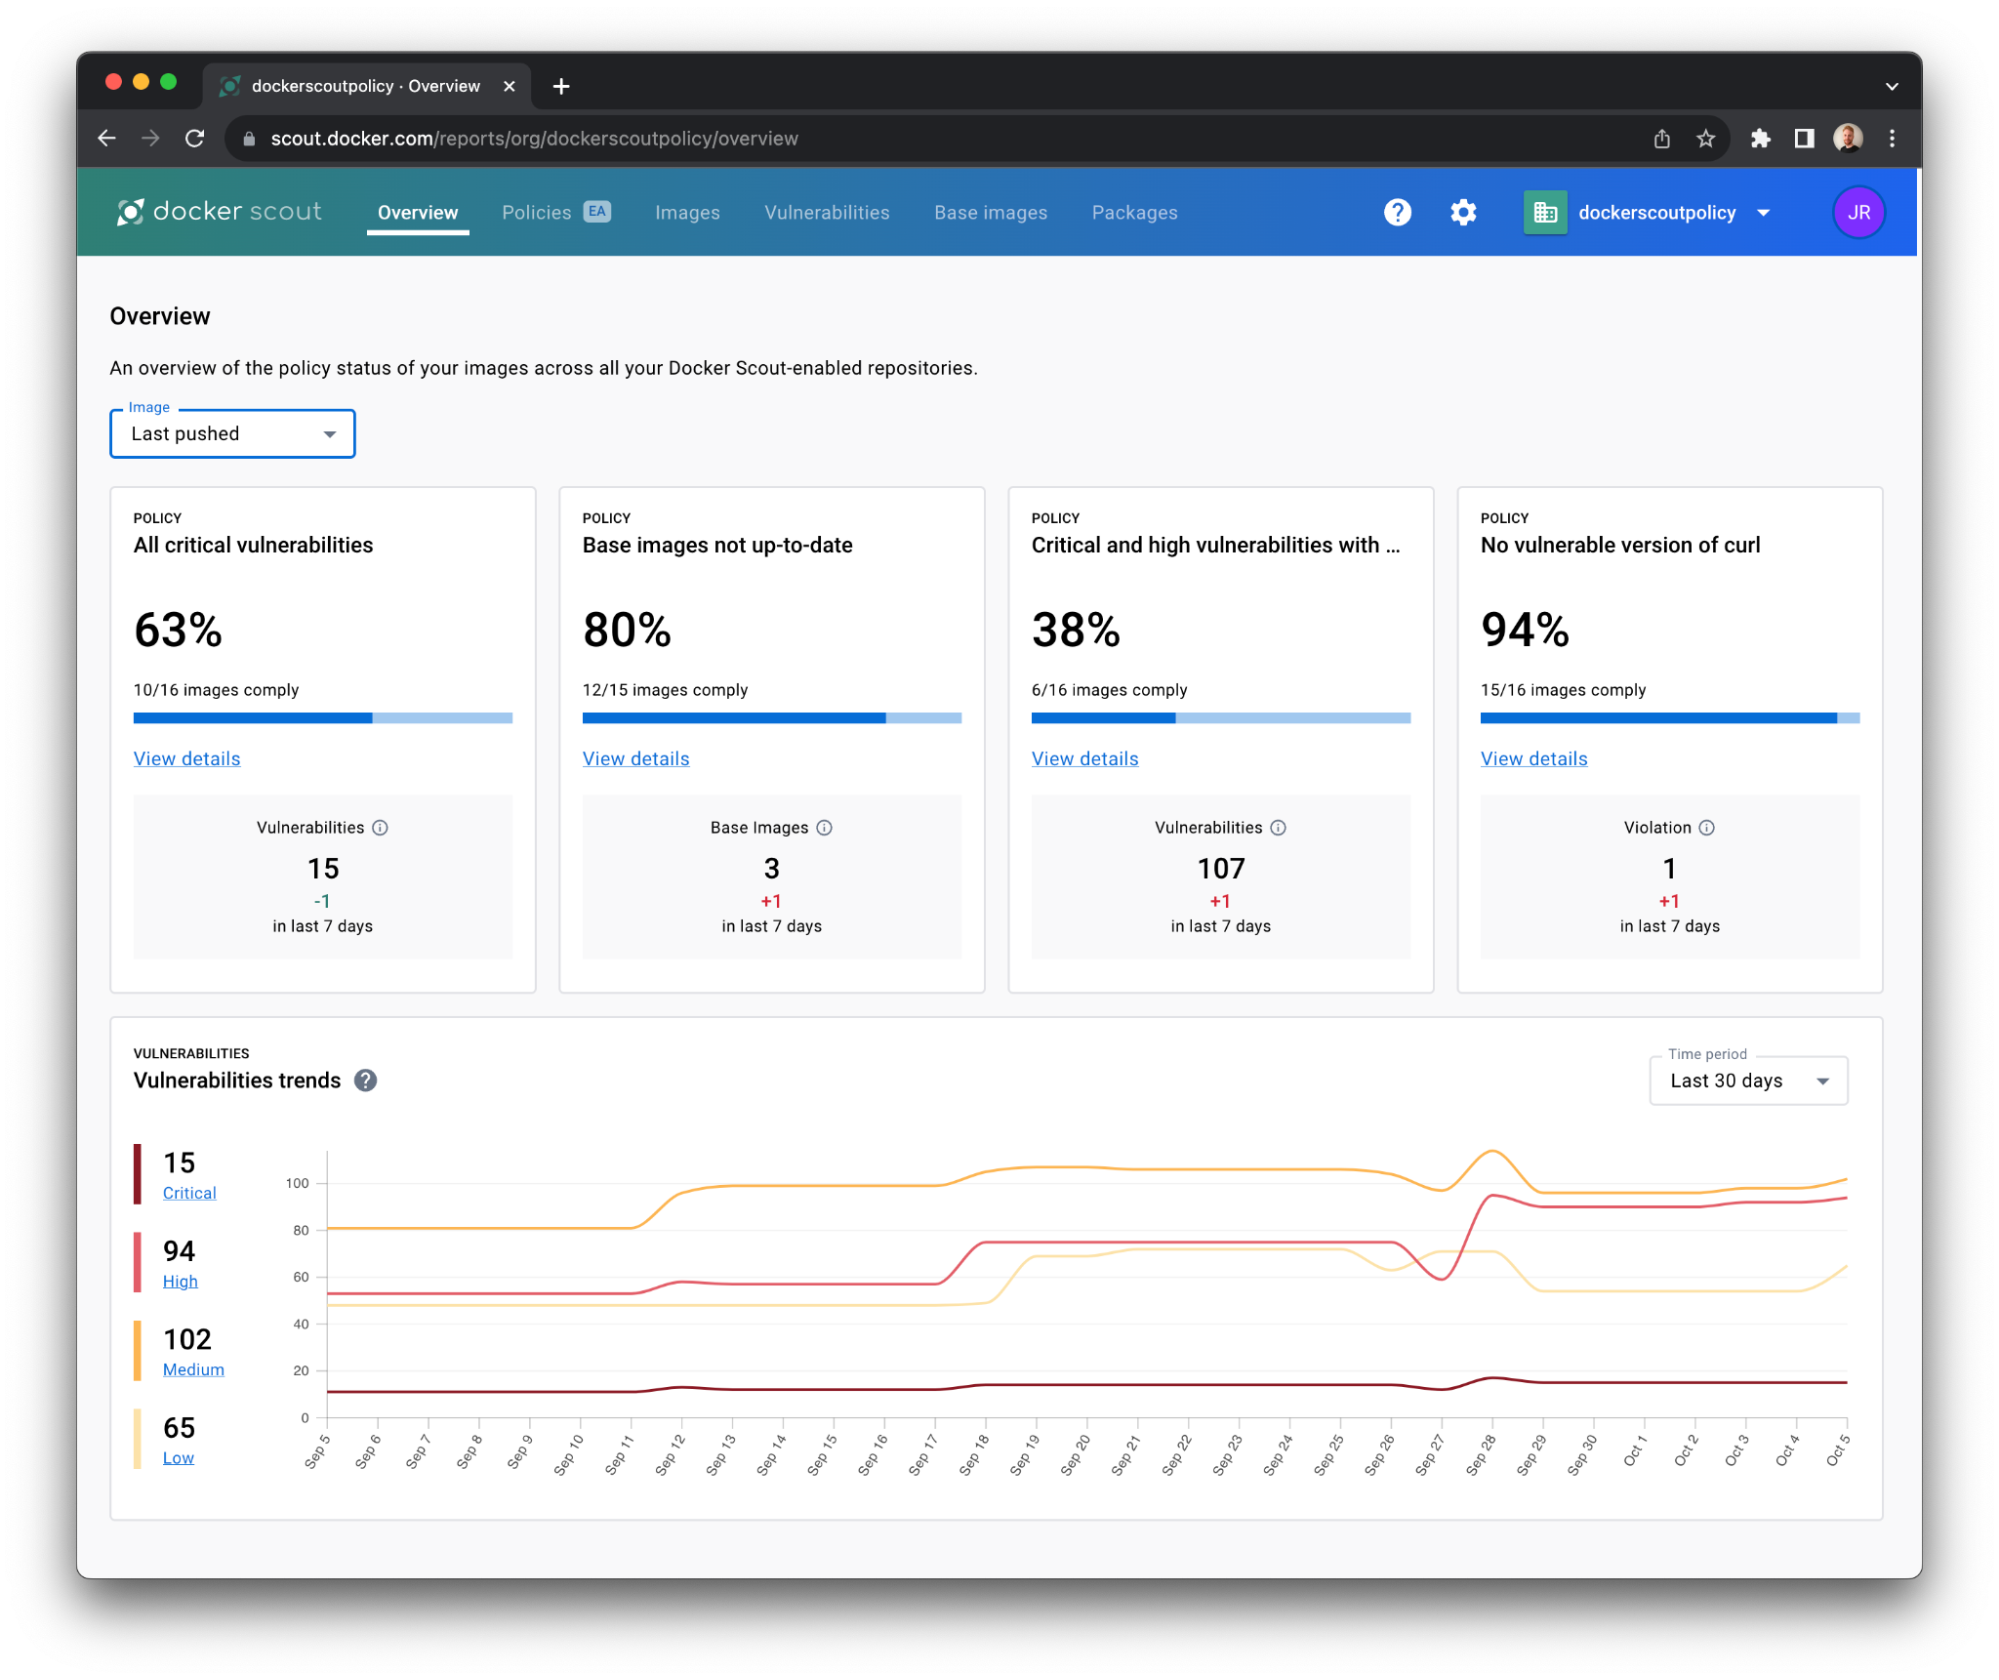
Task: Switch to the Policies tab
Action: coord(537,212)
